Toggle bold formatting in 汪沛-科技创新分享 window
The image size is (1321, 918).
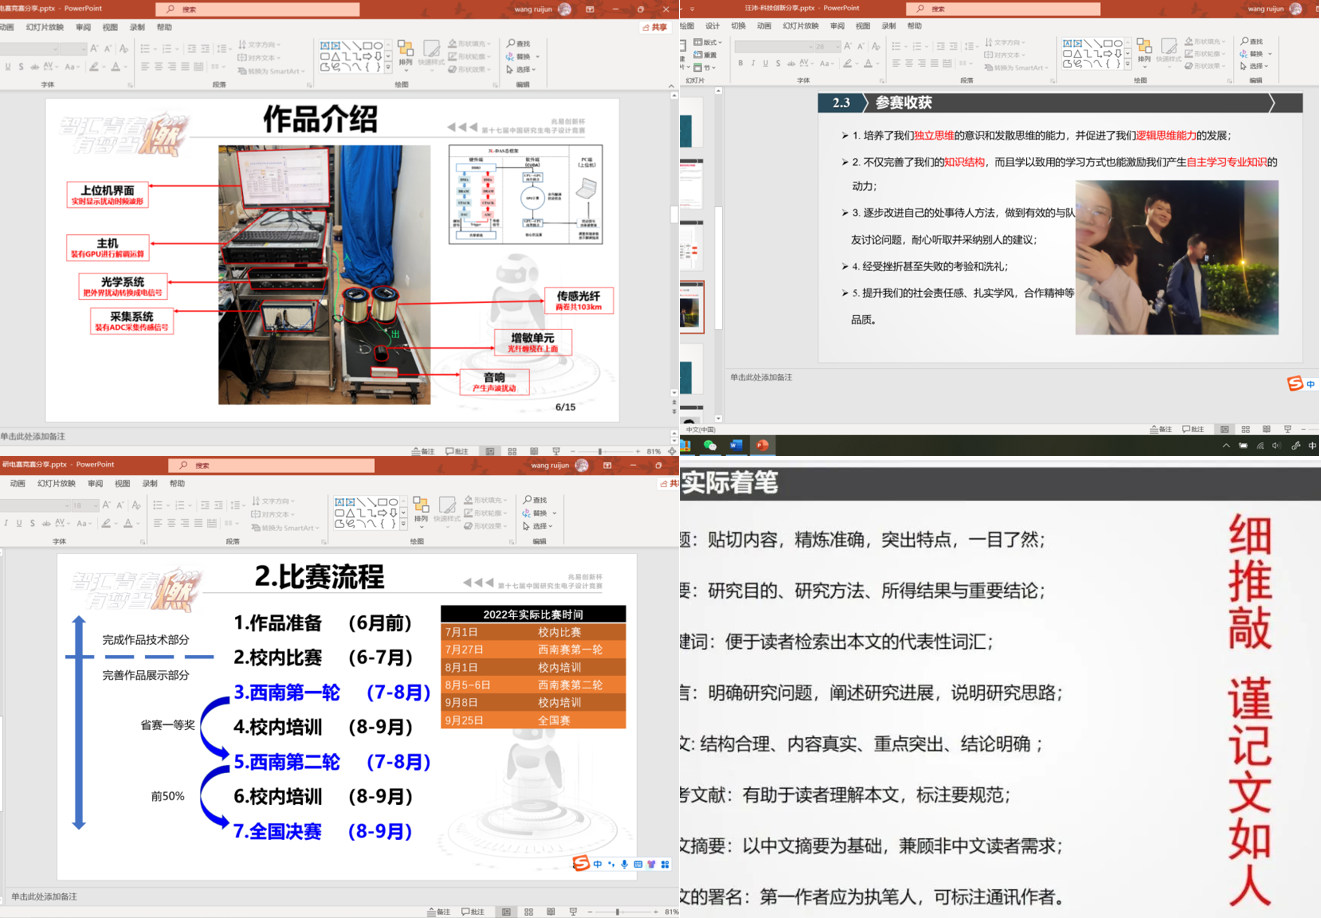point(740,63)
